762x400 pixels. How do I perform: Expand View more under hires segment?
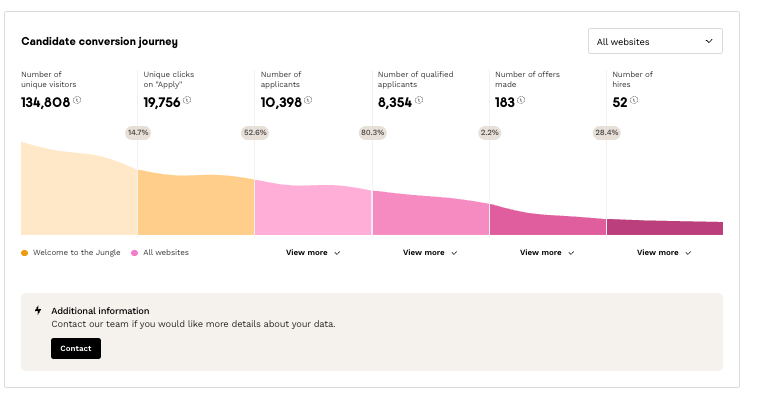point(664,253)
